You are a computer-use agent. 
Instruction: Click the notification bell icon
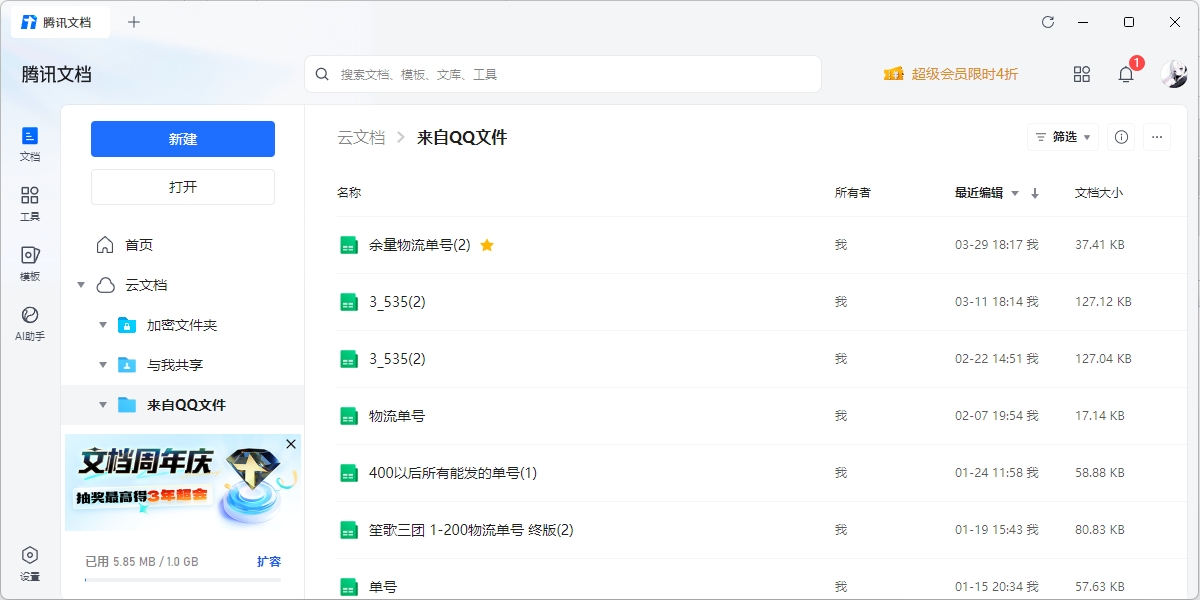point(1126,74)
